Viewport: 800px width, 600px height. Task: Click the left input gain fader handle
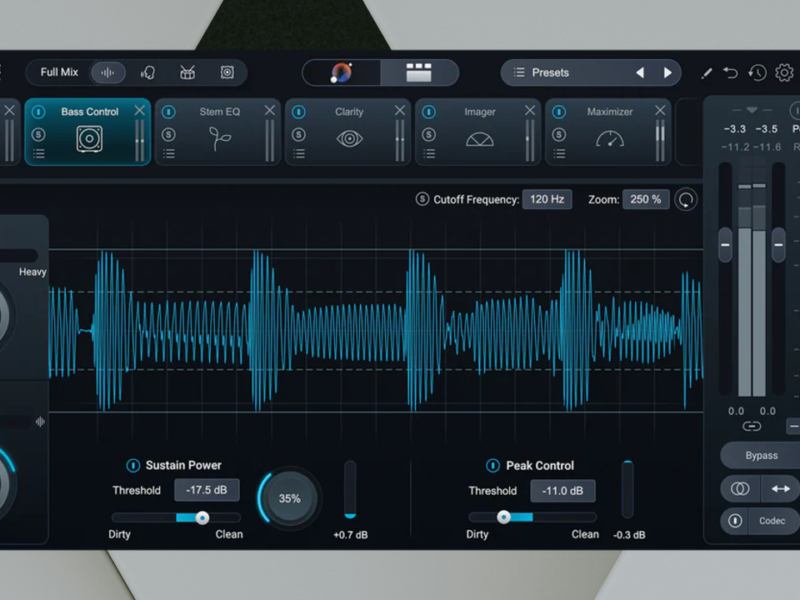coord(725,245)
